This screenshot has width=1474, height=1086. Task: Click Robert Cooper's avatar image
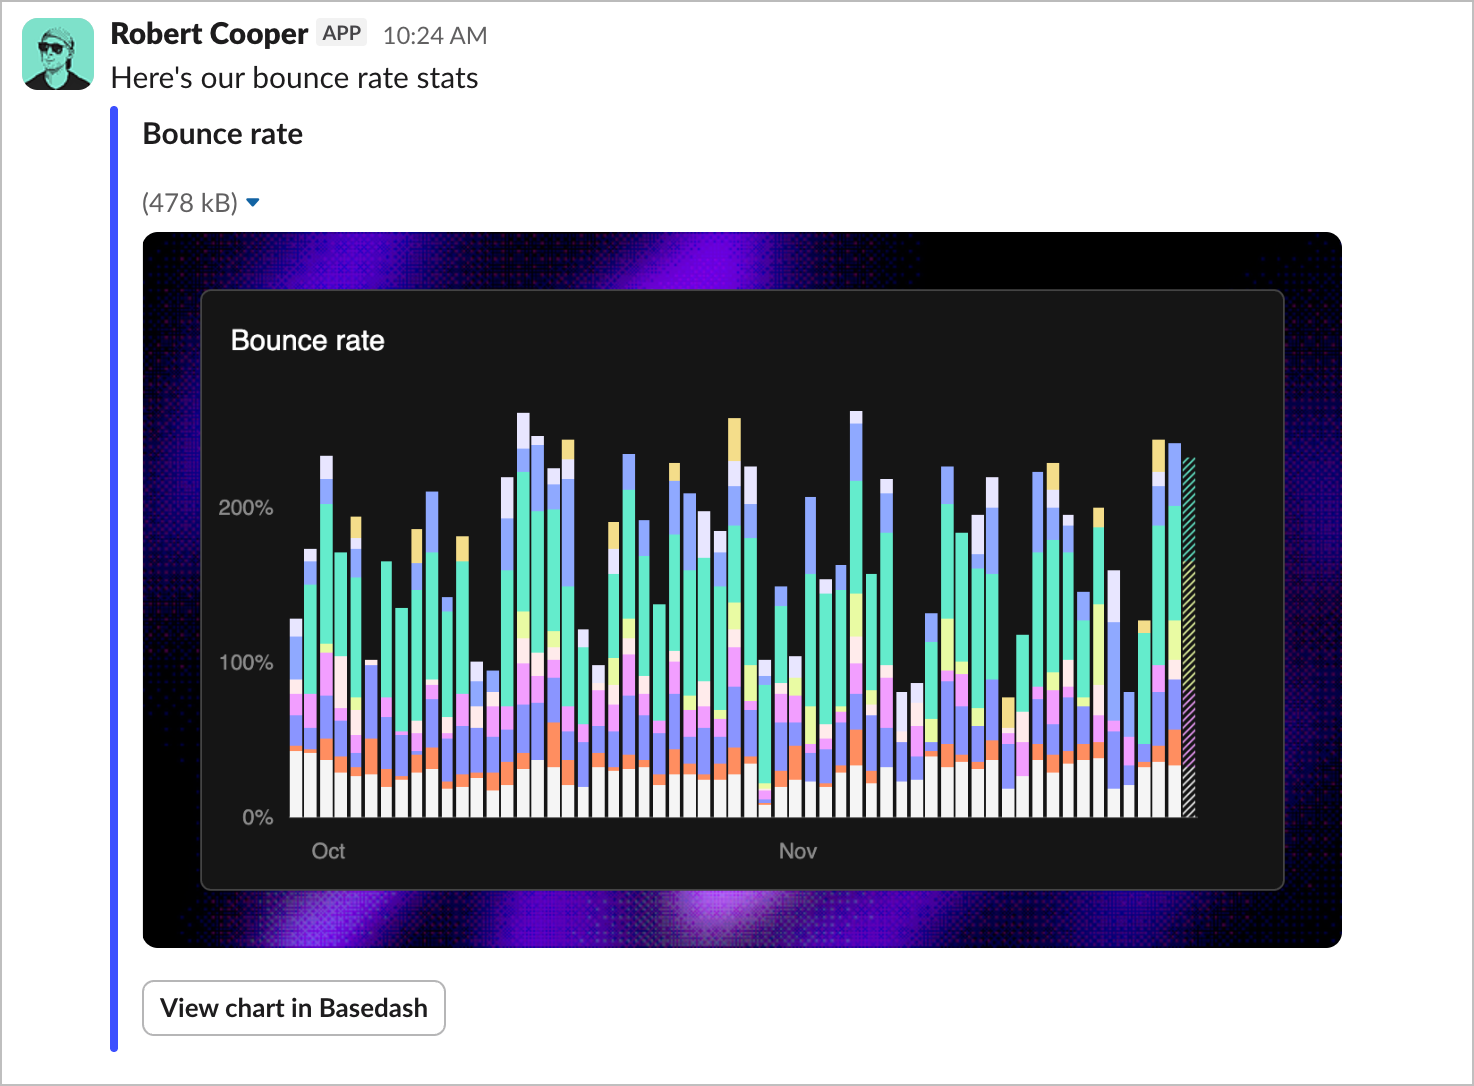coord(58,54)
